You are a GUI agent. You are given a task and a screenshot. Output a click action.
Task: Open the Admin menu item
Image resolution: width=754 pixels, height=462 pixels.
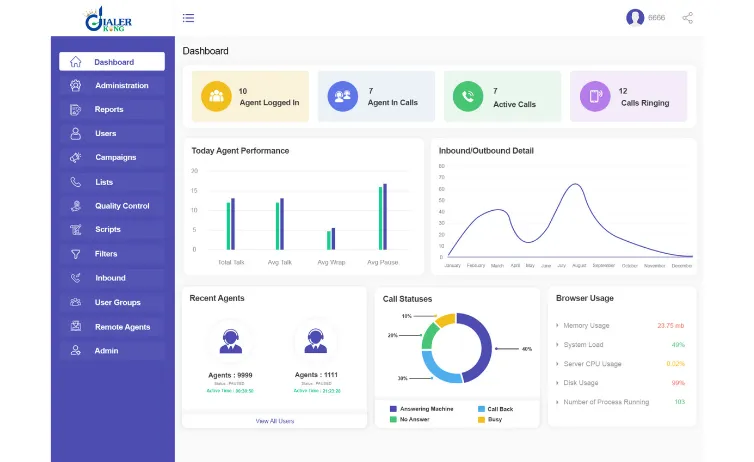(x=112, y=350)
